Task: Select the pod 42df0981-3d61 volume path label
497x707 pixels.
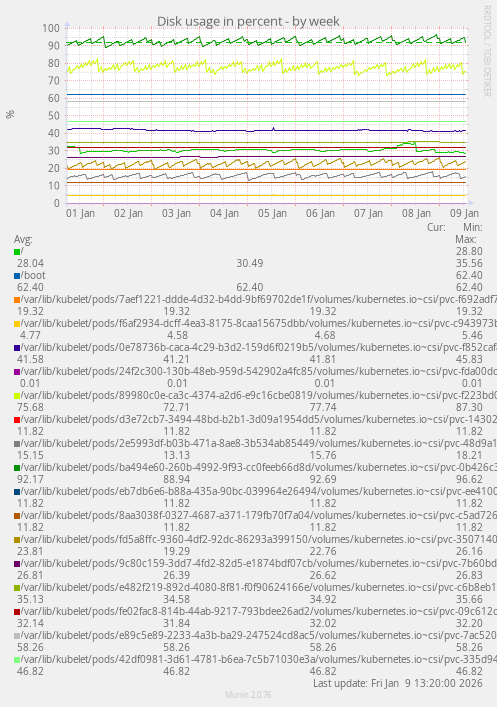Action: [259, 659]
